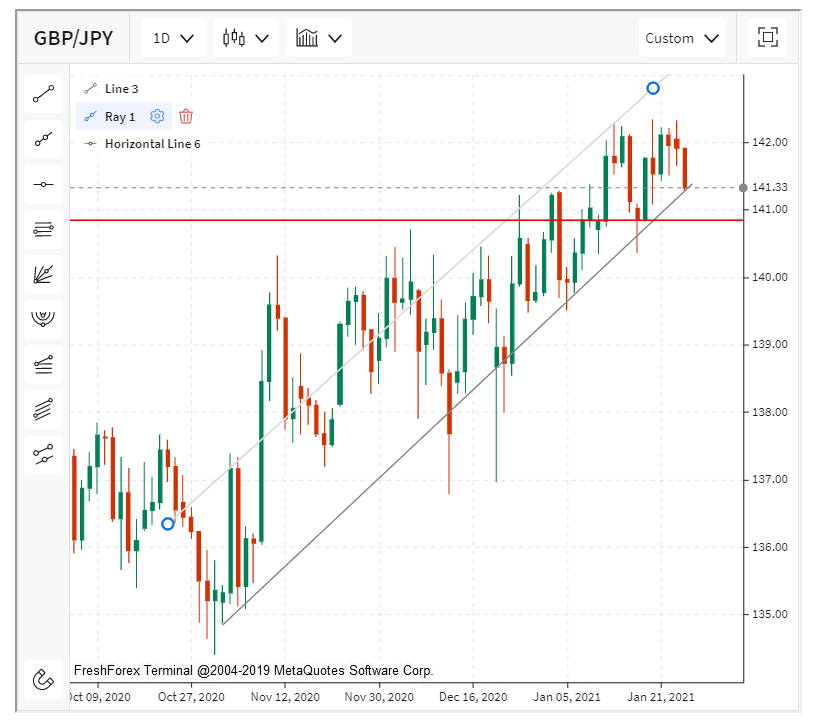Click the 141.00 price axis label
816x722 pixels.
click(770, 209)
